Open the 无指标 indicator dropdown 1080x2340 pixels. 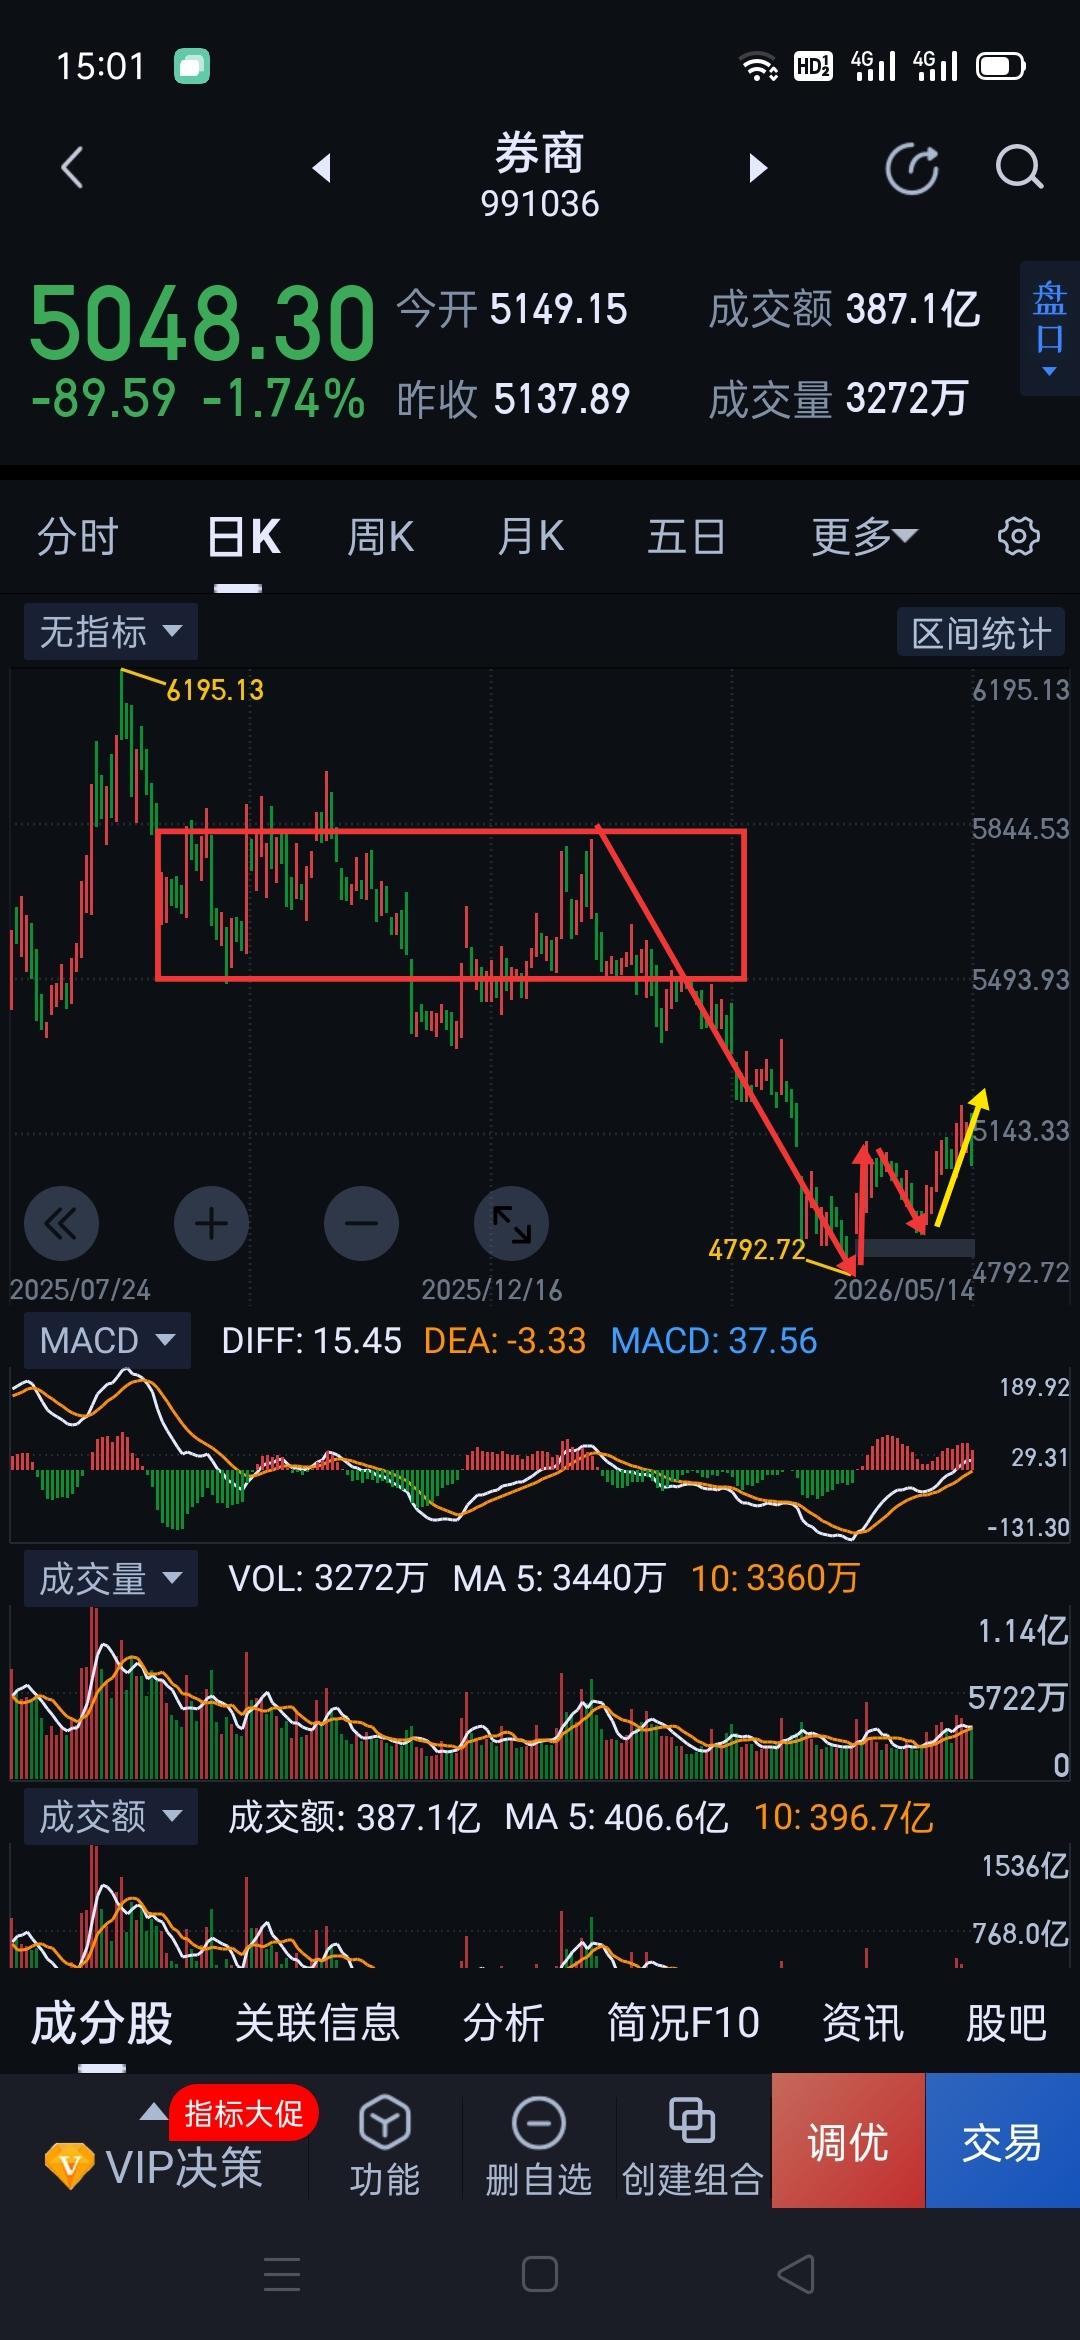click(x=110, y=632)
